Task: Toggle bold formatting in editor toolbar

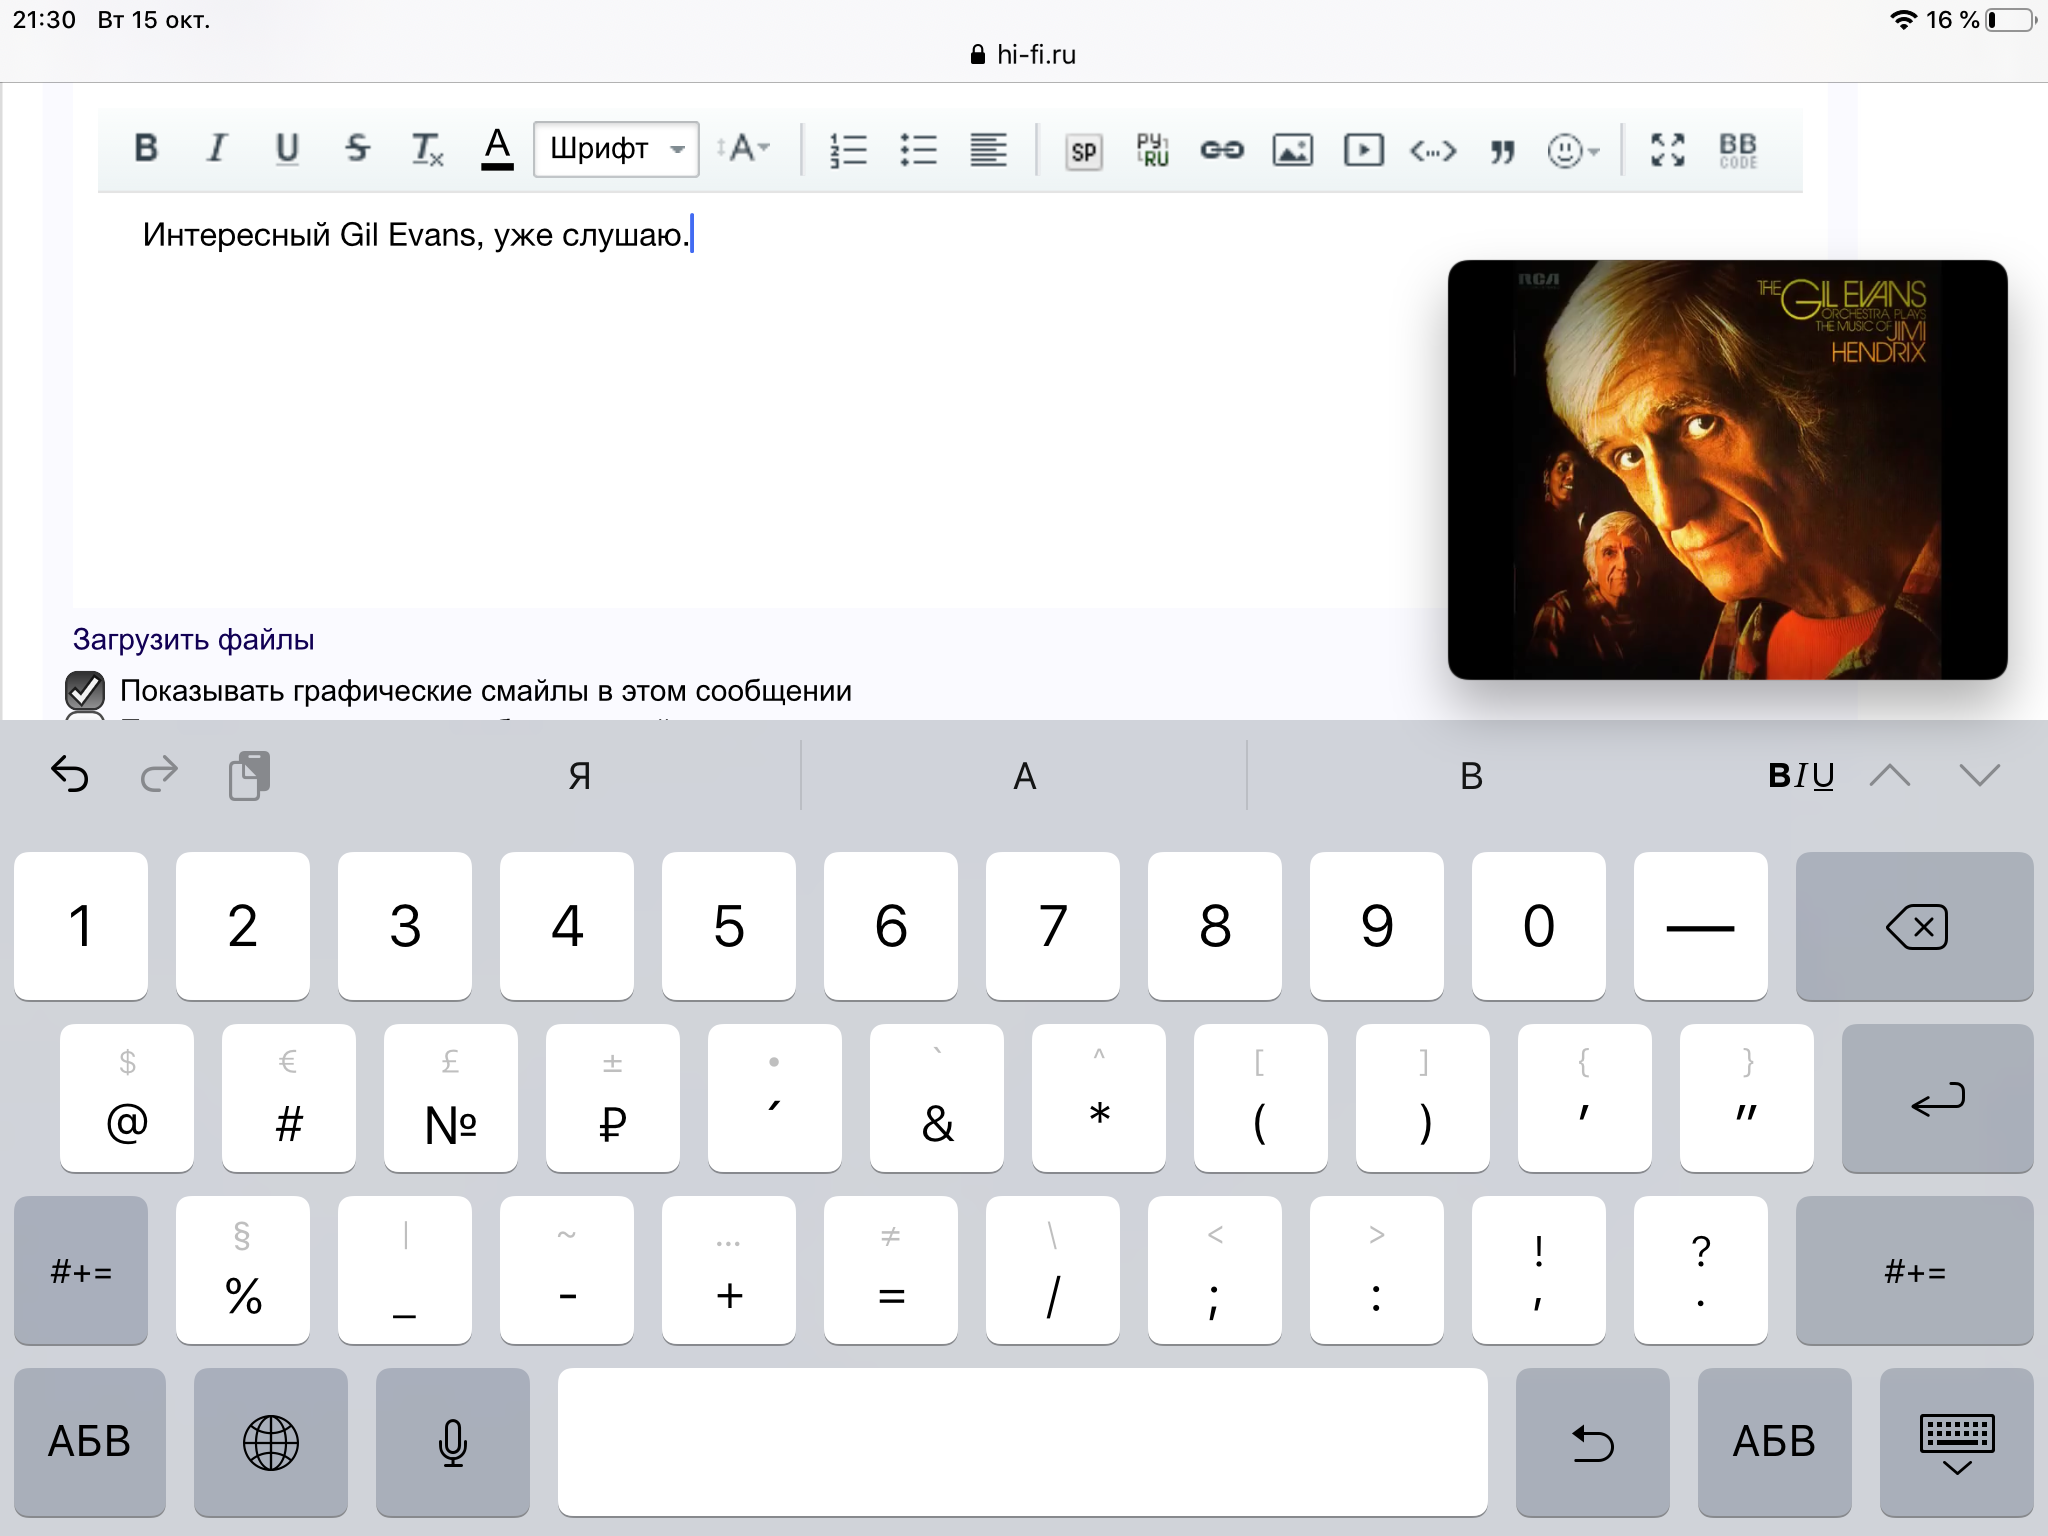Action: (146, 149)
